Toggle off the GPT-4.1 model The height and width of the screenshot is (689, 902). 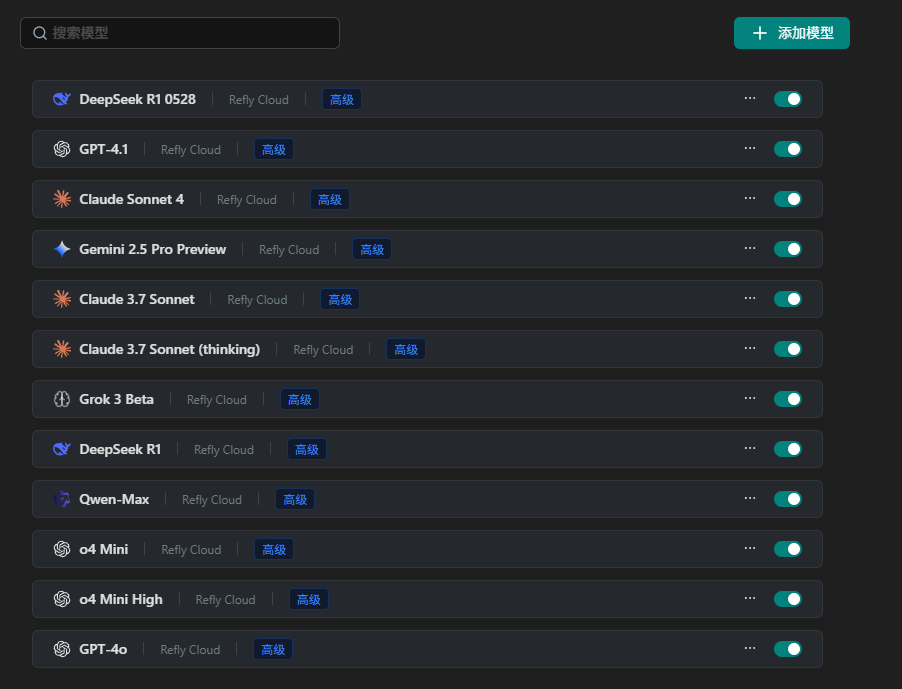click(x=788, y=150)
